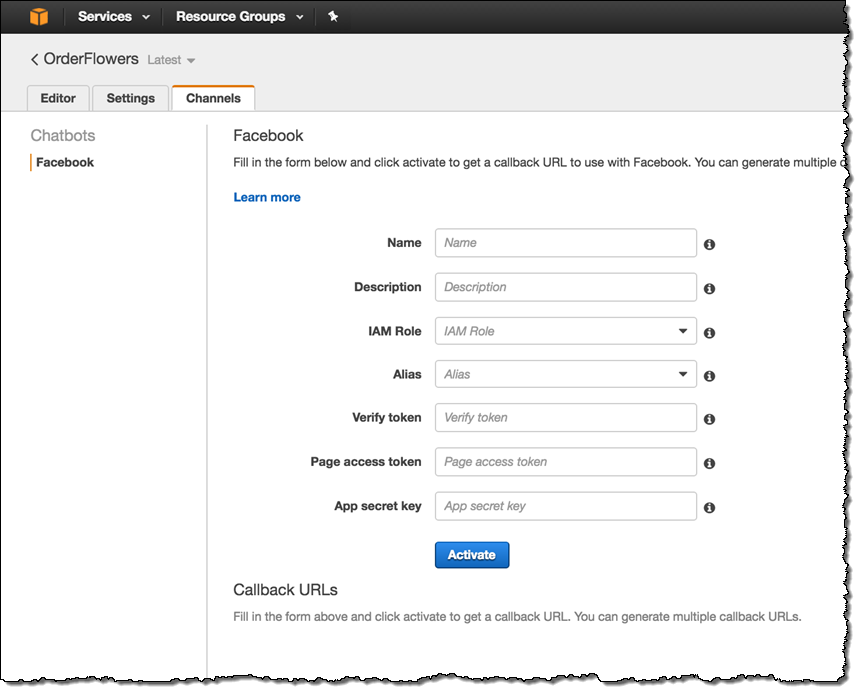This screenshot has width=860, height=692.
Task: Open the Resource Groups menu
Action: click(x=240, y=16)
